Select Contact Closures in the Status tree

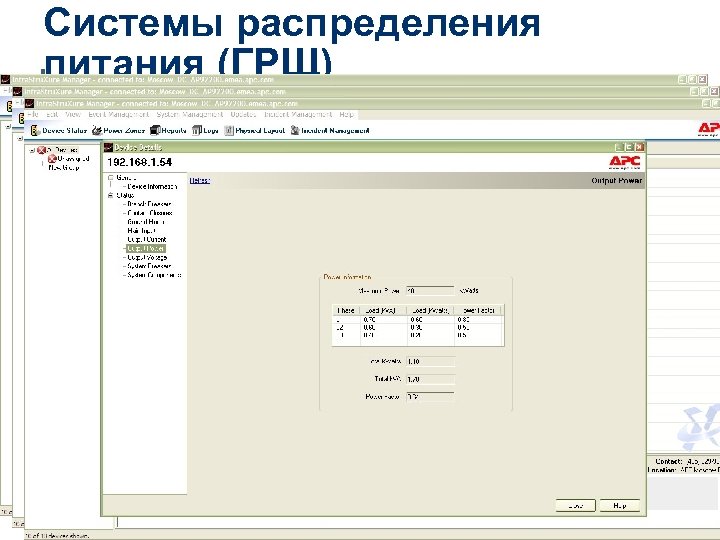point(150,213)
